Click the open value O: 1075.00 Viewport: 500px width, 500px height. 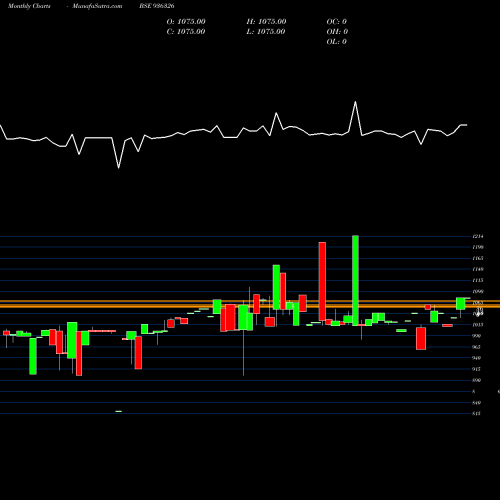pyautogui.click(x=186, y=22)
